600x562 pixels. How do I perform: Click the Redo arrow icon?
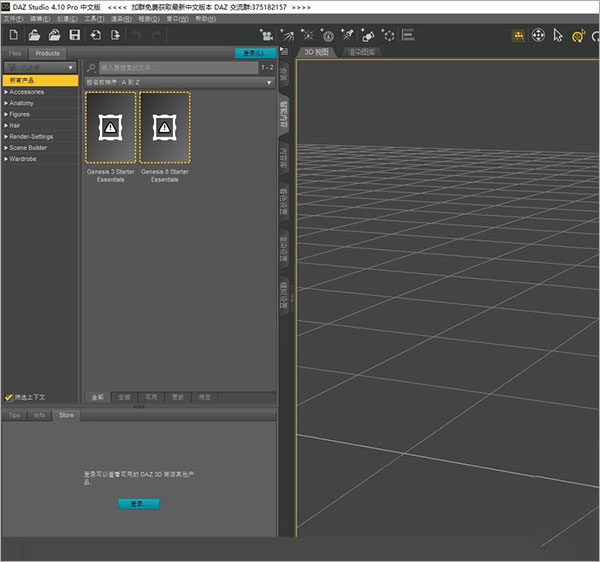(156, 35)
